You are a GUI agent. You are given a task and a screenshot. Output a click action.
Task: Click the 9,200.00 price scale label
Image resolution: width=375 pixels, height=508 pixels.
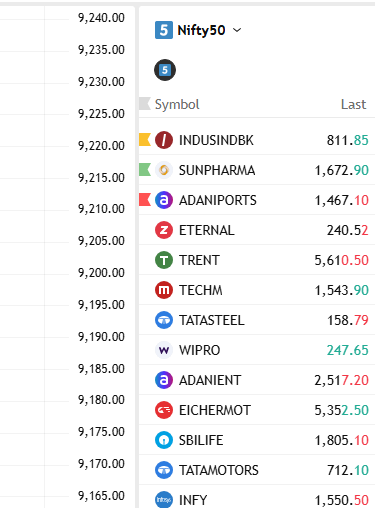click(x=101, y=273)
